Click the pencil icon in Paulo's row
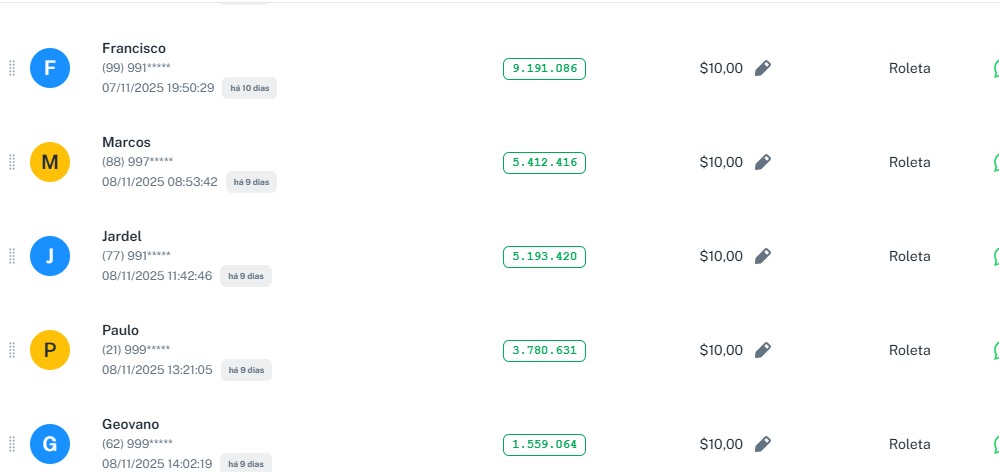This screenshot has height=472, width=999. 763,350
